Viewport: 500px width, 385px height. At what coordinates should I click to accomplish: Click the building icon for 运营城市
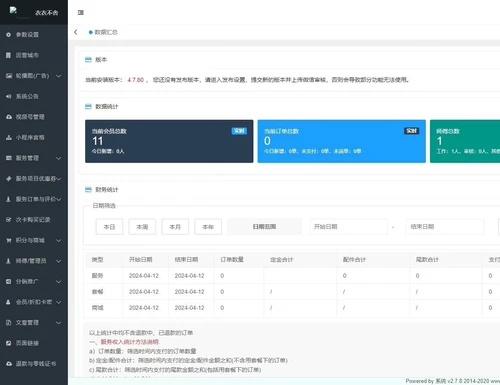tap(8, 55)
